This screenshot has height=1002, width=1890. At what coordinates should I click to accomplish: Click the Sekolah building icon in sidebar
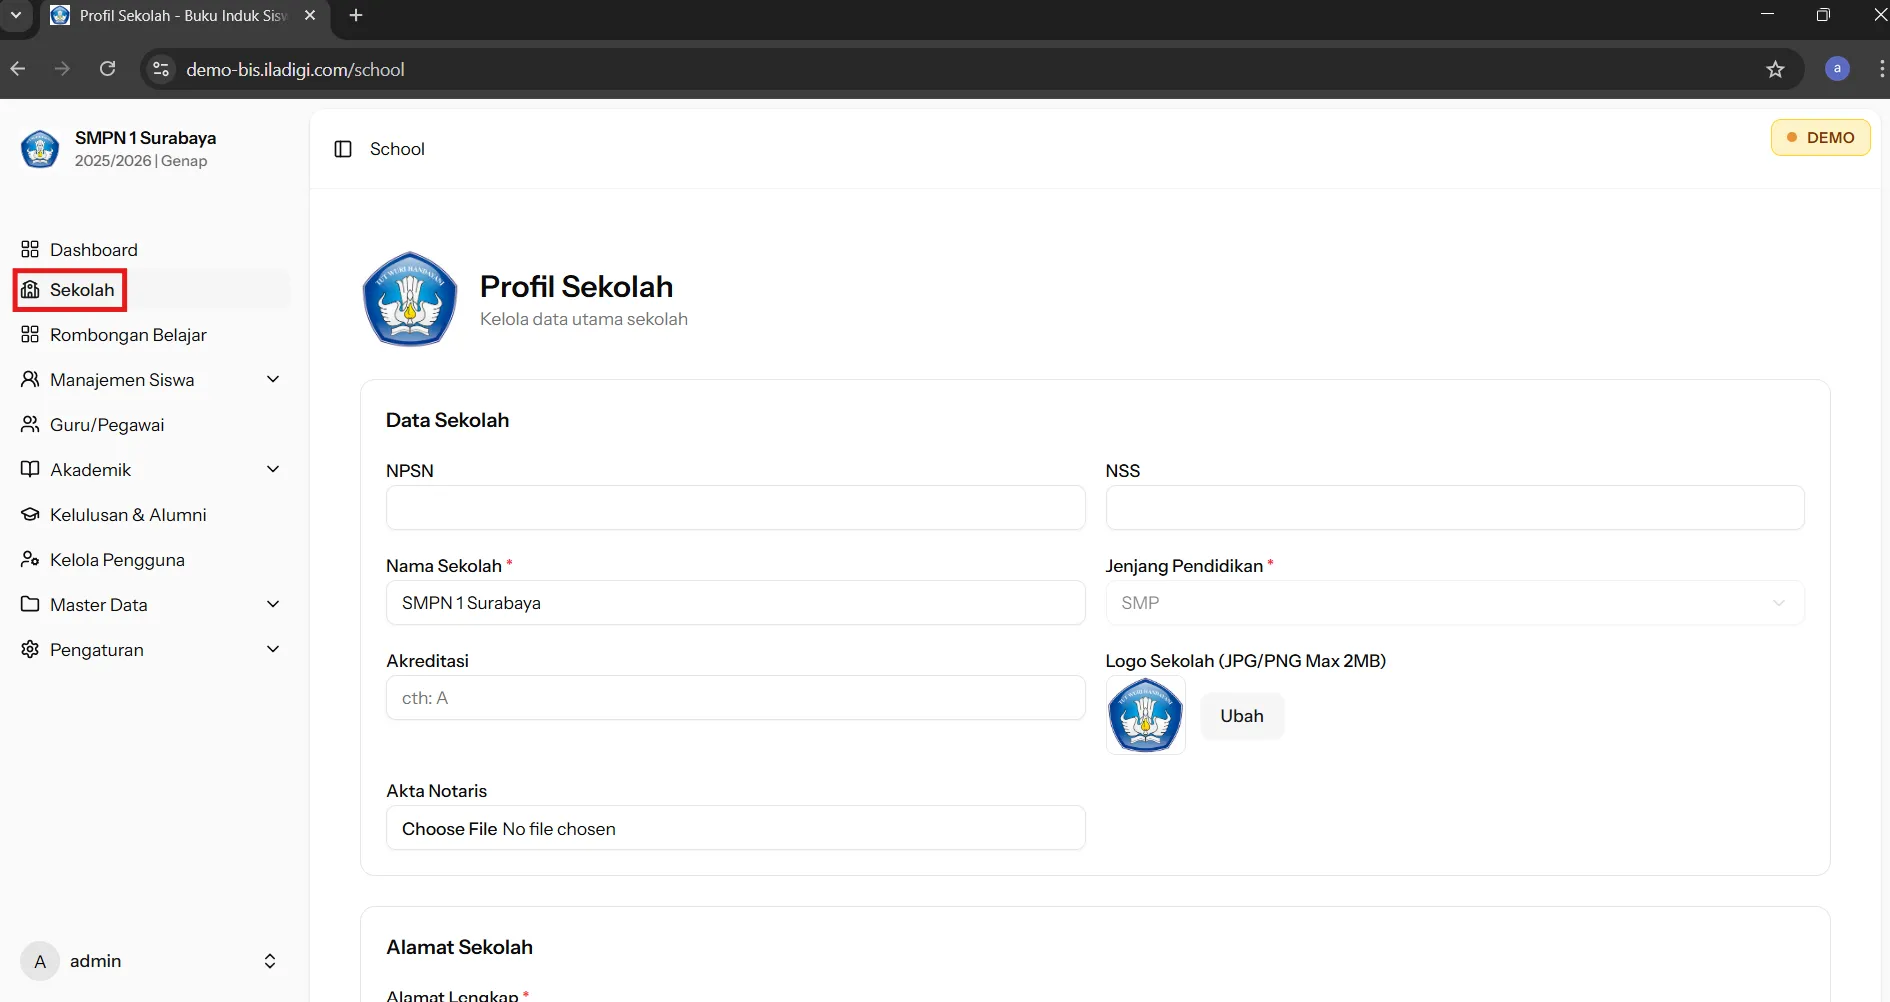[30, 290]
